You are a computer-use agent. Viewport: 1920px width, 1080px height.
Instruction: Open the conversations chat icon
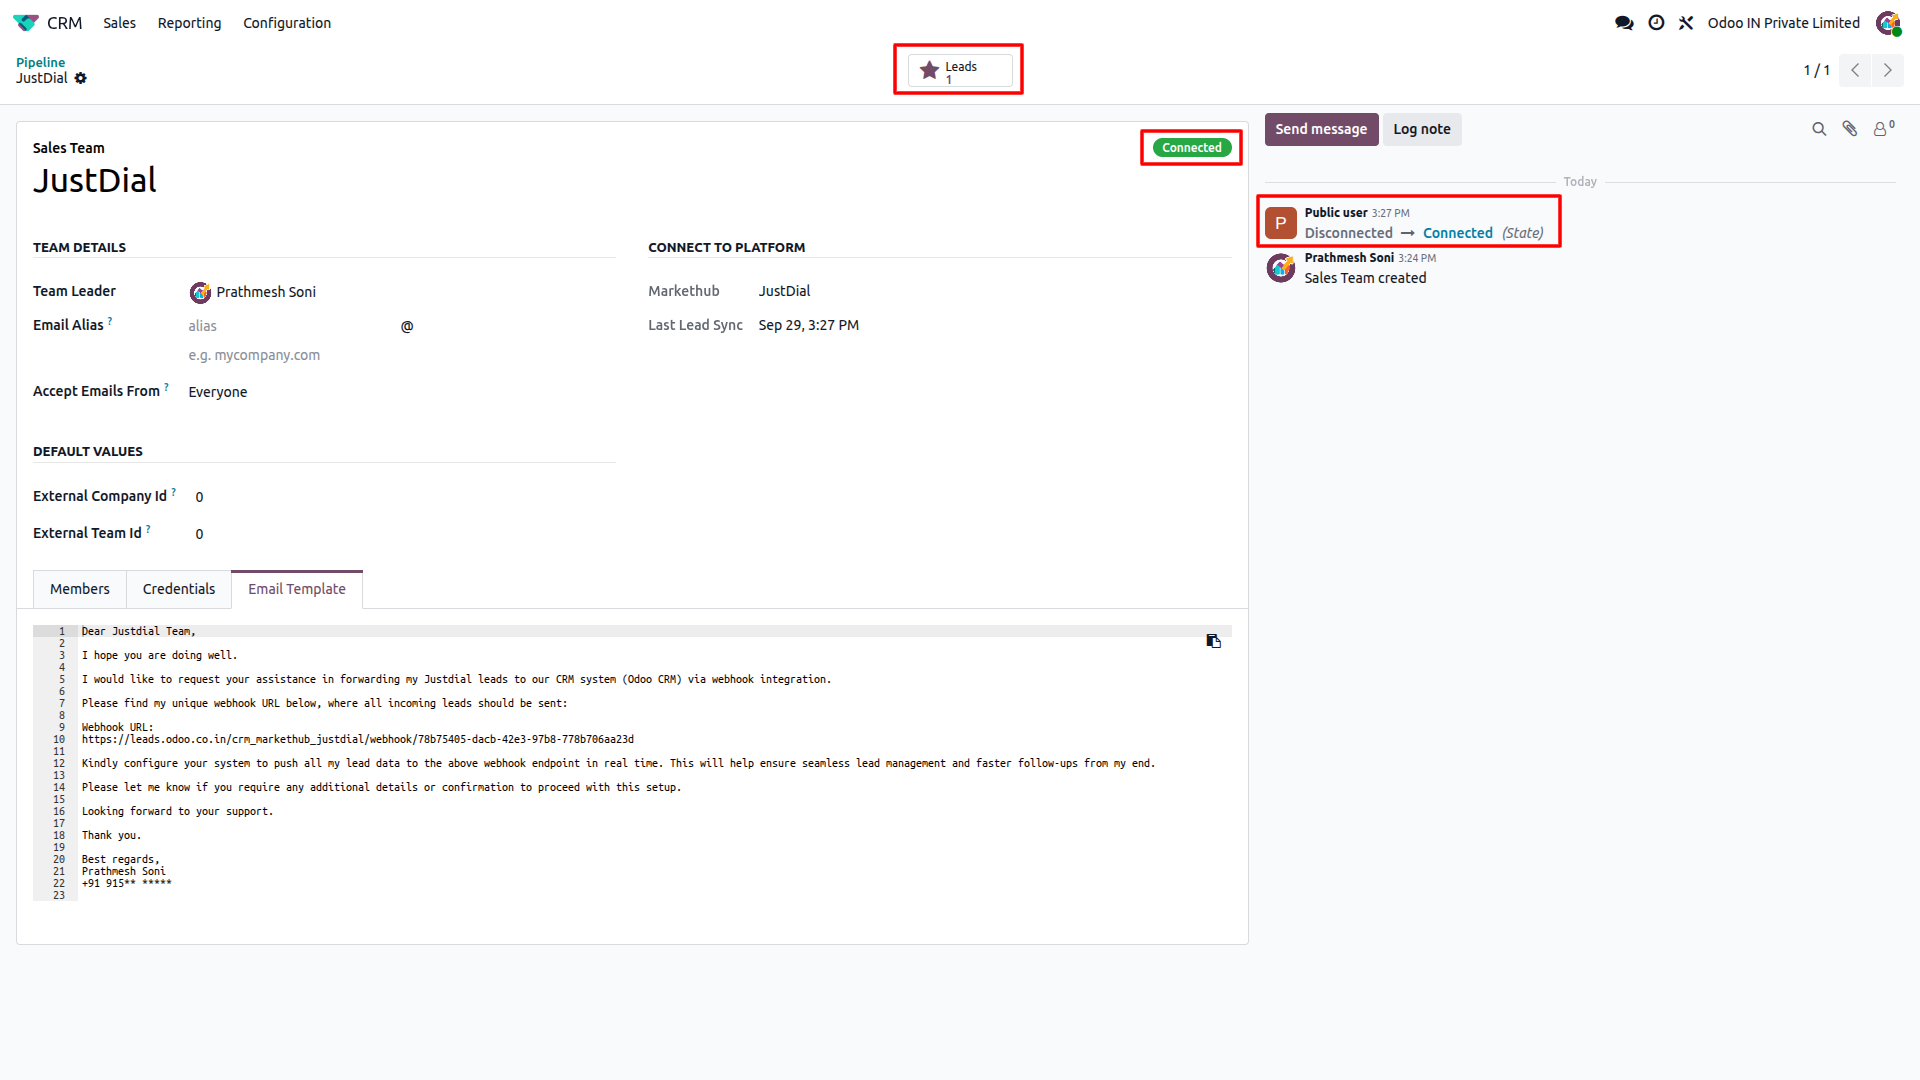1624,22
